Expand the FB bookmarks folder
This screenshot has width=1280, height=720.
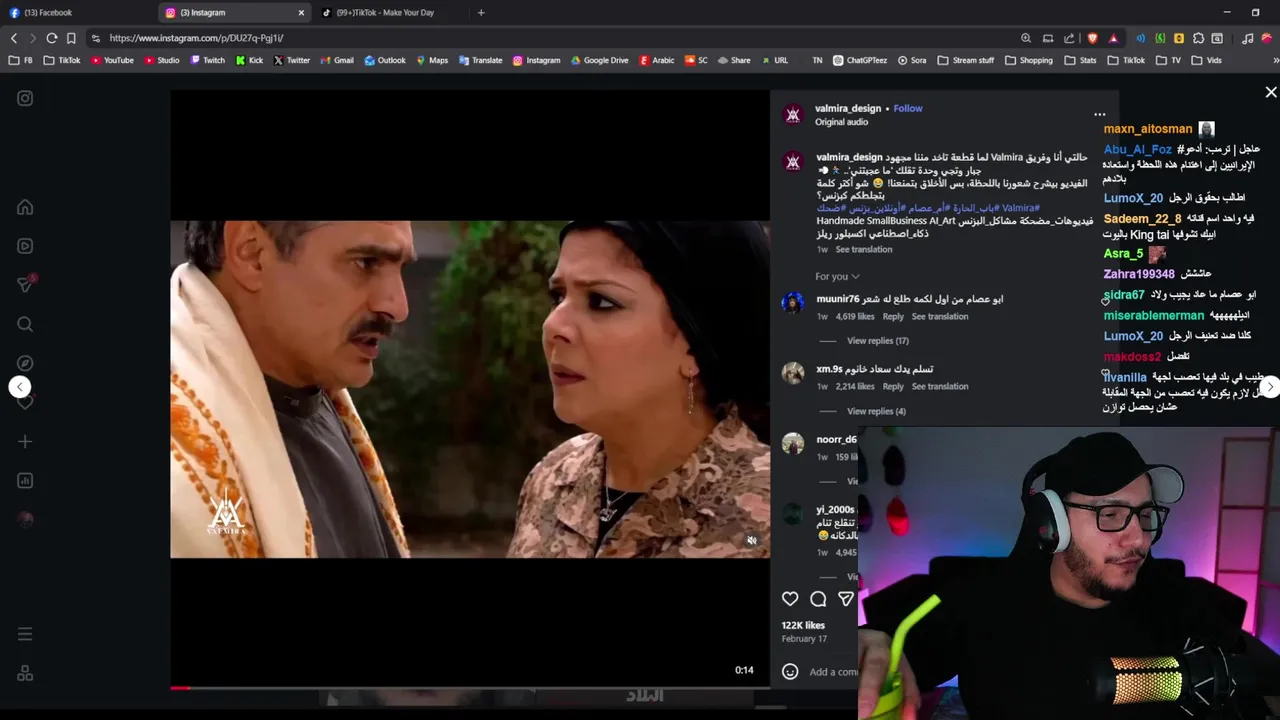21,60
